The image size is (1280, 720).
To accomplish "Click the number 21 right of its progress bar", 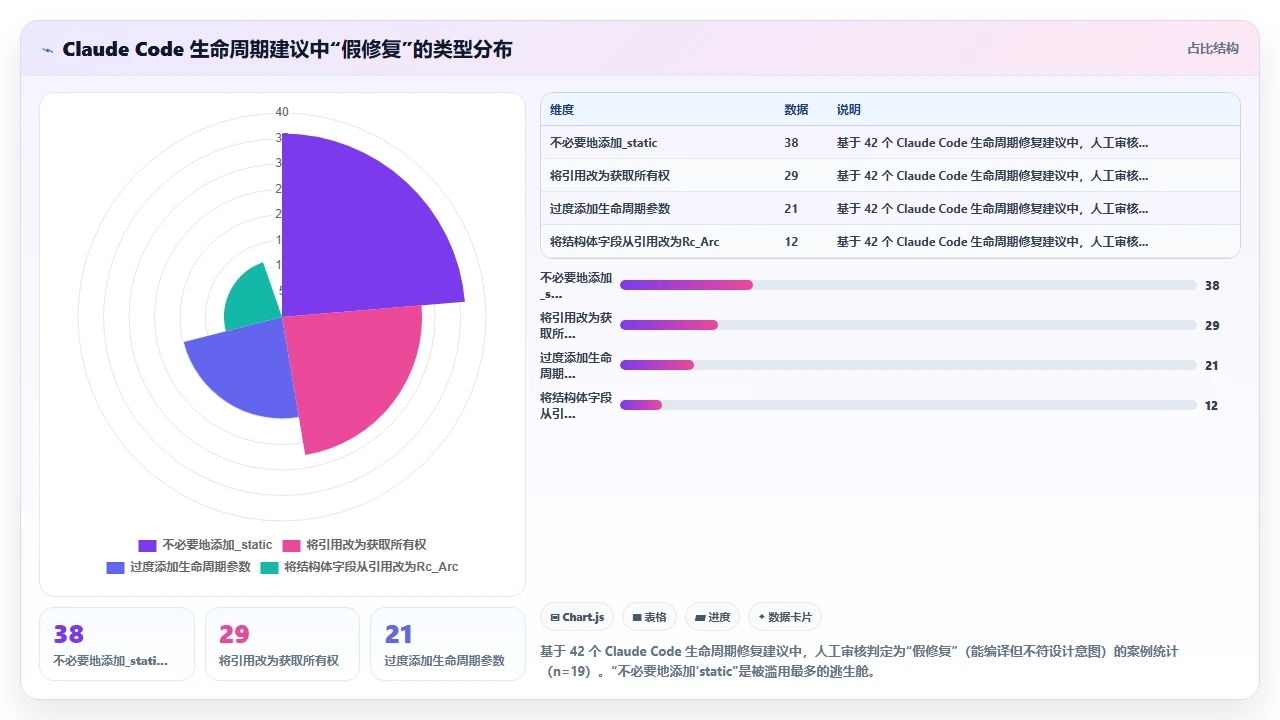I will [x=1212, y=365].
